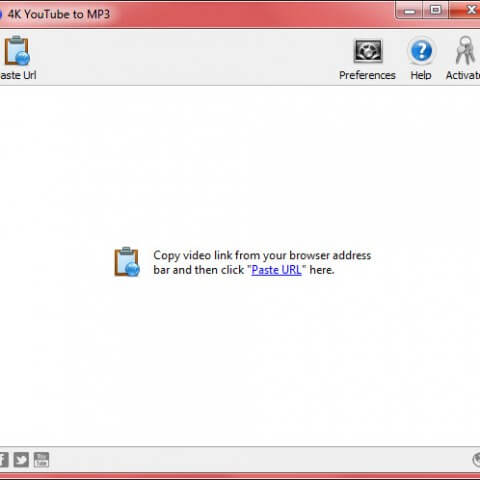Click the "4K YouTube to MP3" title bar text
Screen dimensions: 480x480
[x=59, y=14]
